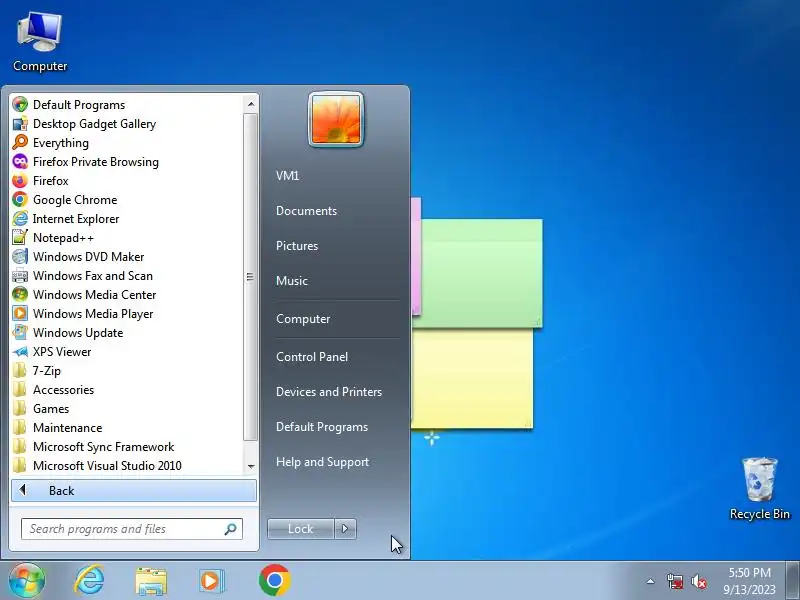Click the Show desktop button
The width and height of the screenshot is (800, 600).
792,580
